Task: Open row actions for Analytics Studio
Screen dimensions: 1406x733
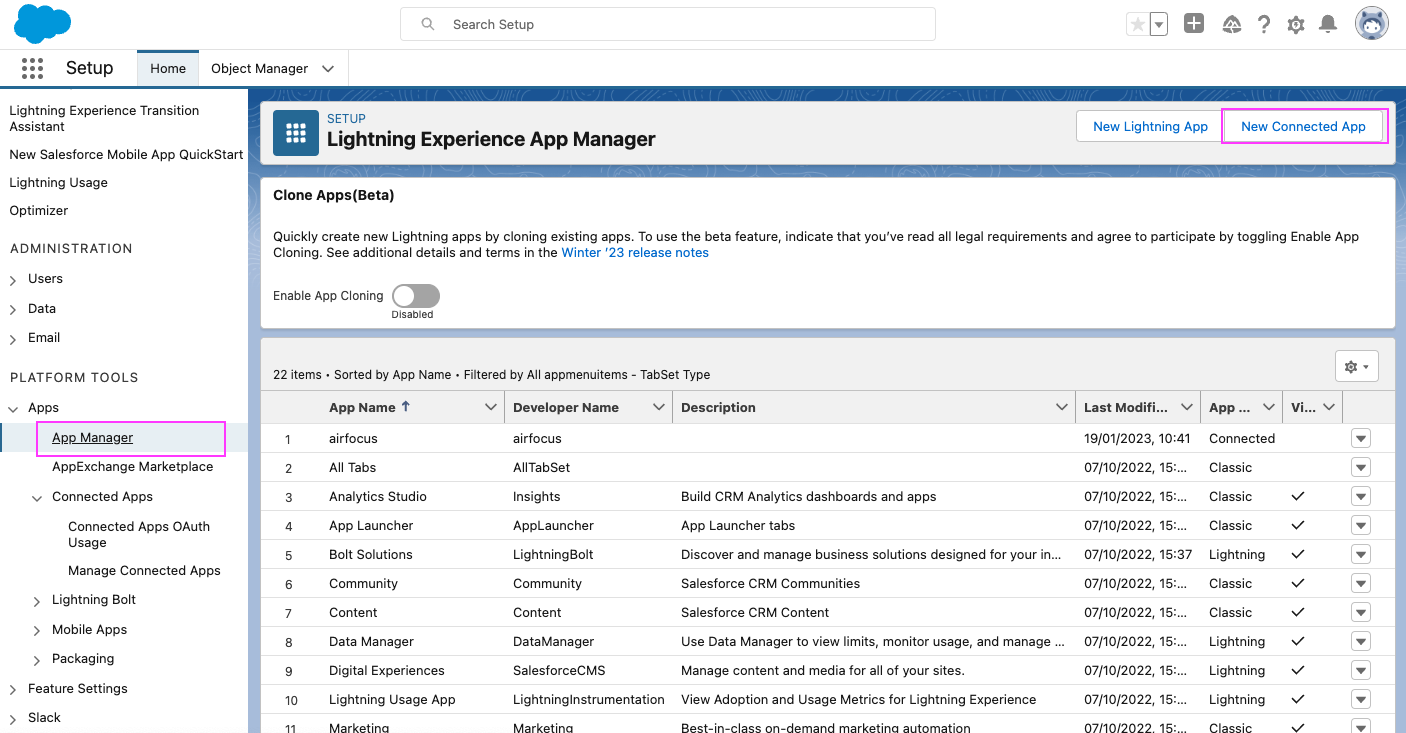Action: coord(1360,496)
